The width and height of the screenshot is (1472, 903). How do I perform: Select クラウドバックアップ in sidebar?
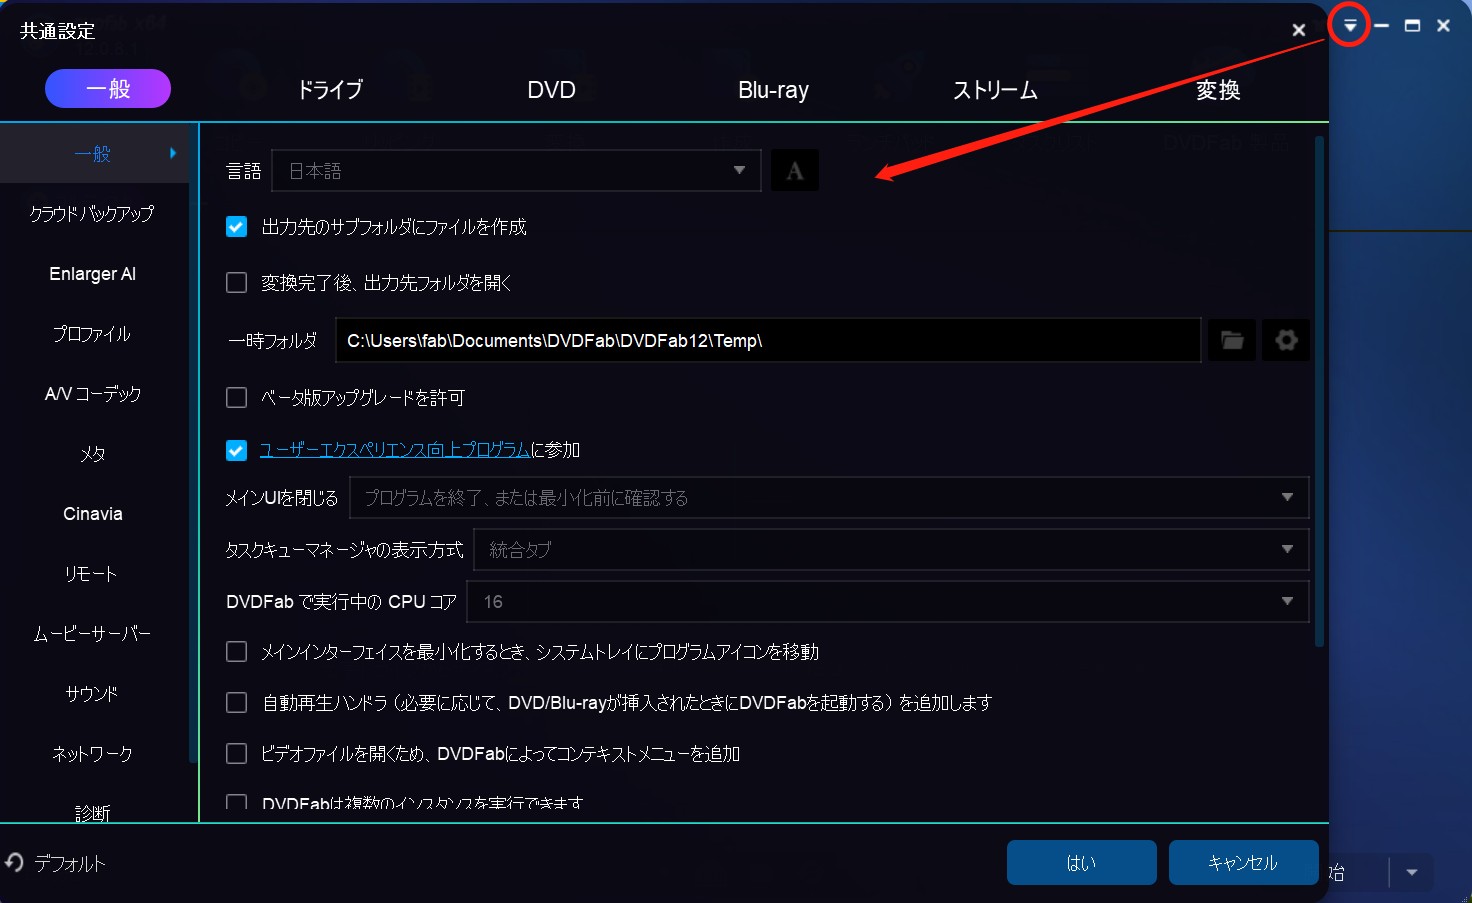(92, 213)
